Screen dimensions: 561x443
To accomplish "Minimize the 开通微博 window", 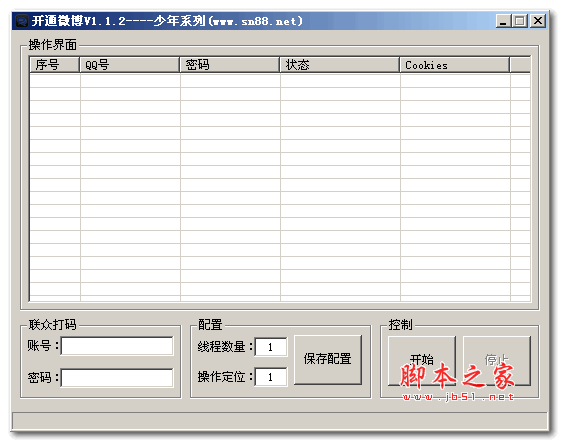I will tap(503, 21).
